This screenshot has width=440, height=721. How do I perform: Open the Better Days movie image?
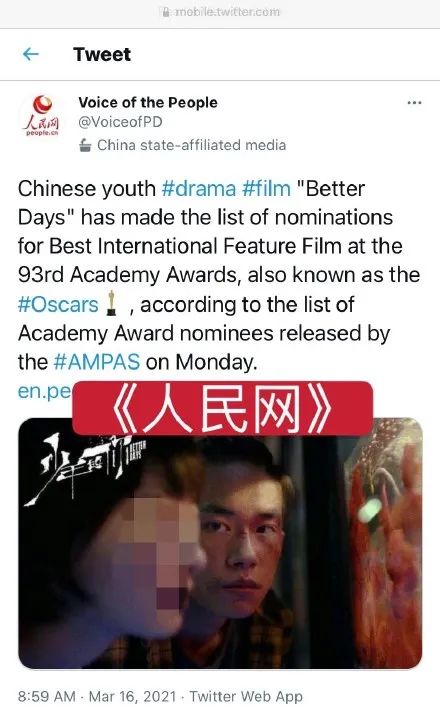[x=220, y=543]
